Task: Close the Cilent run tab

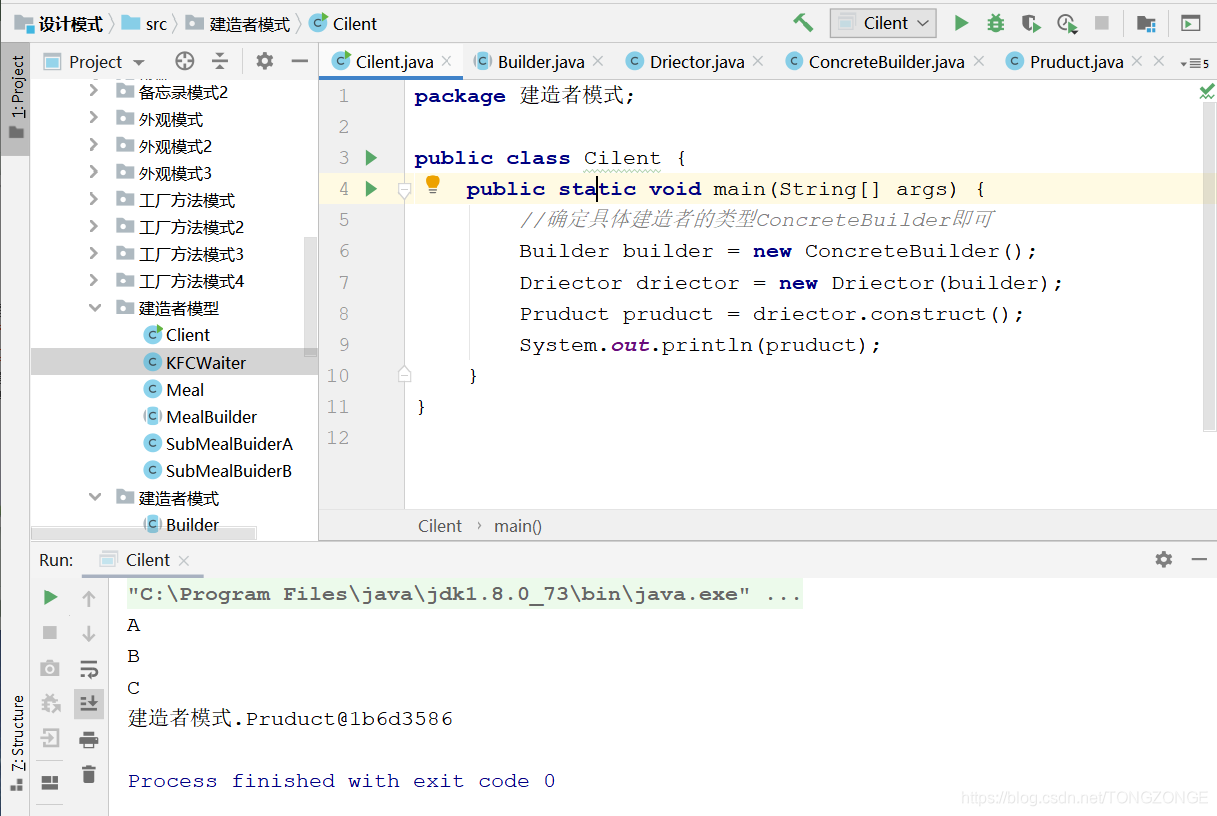Action: coord(184,560)
